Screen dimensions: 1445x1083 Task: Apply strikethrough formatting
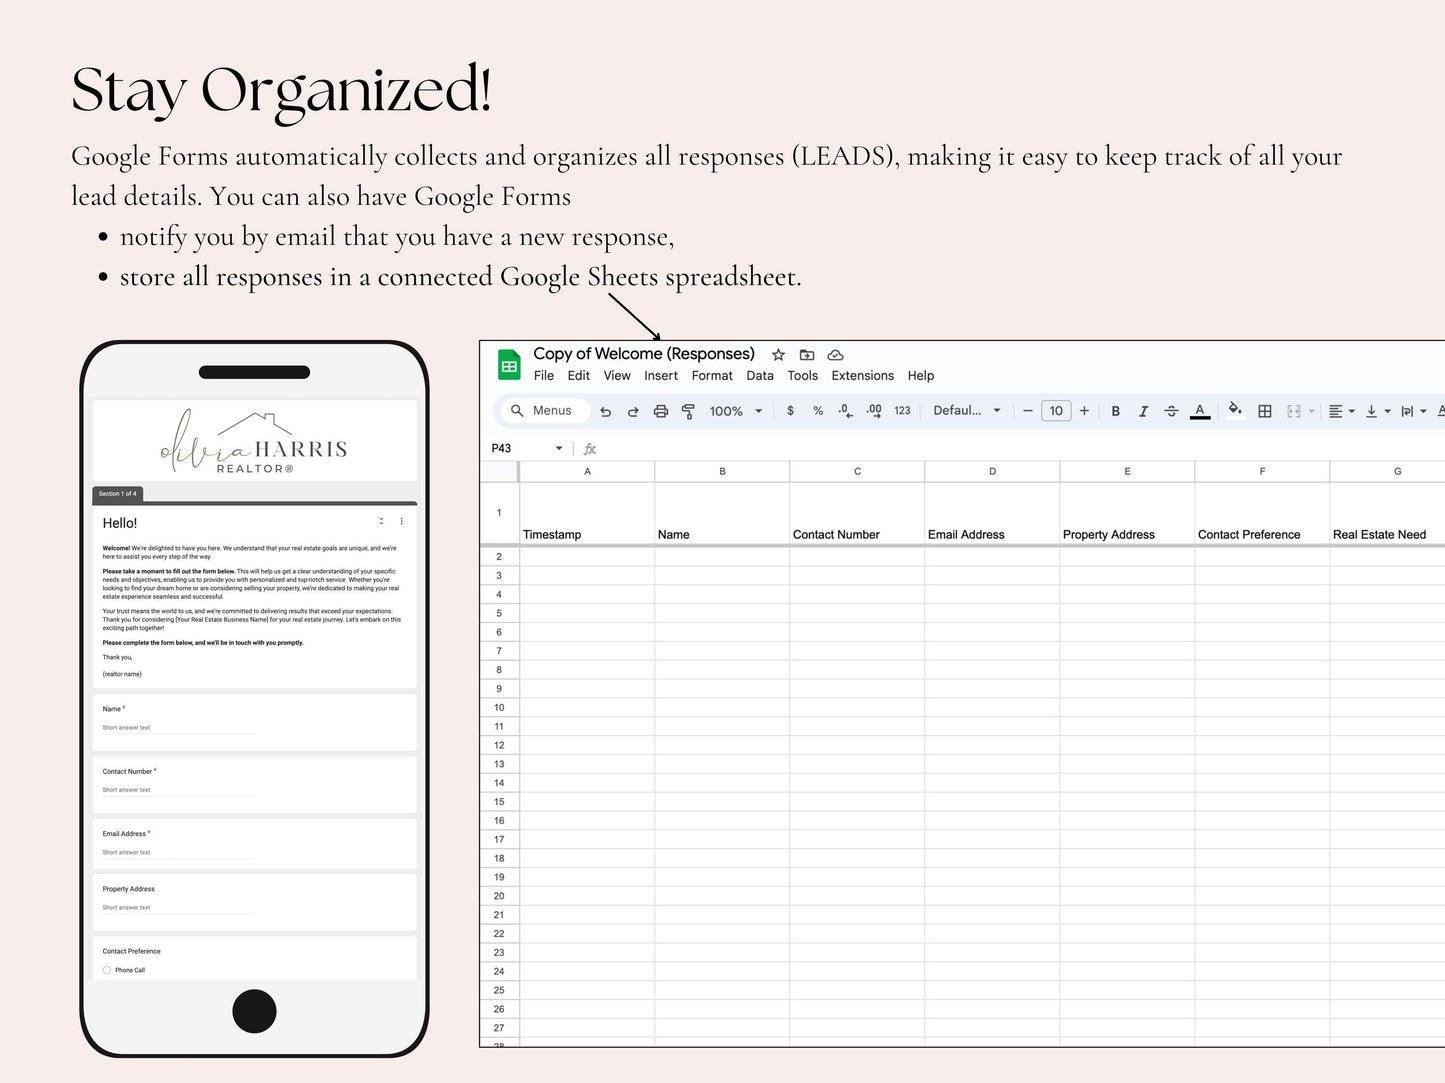(x=1171, y=411)
